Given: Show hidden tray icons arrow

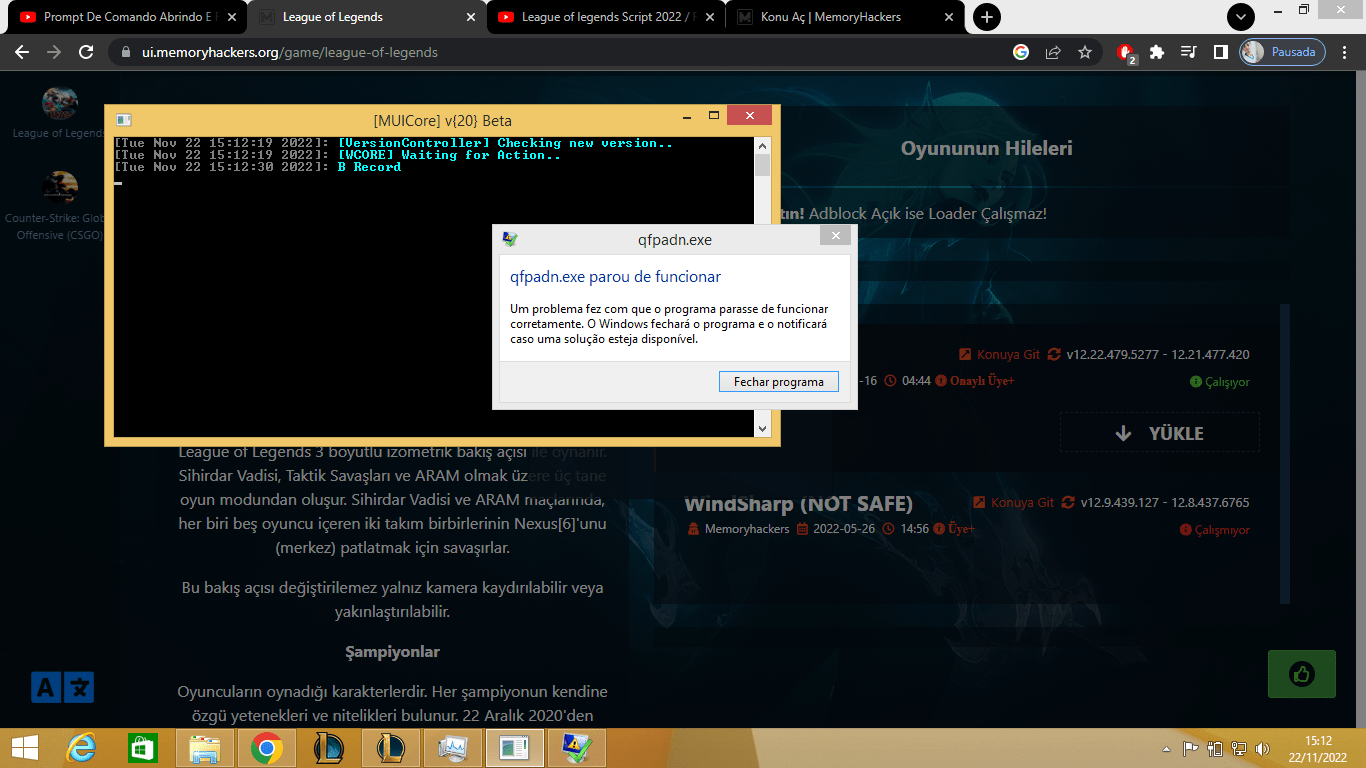Looking at the screenshot, I should point(1166,748).
